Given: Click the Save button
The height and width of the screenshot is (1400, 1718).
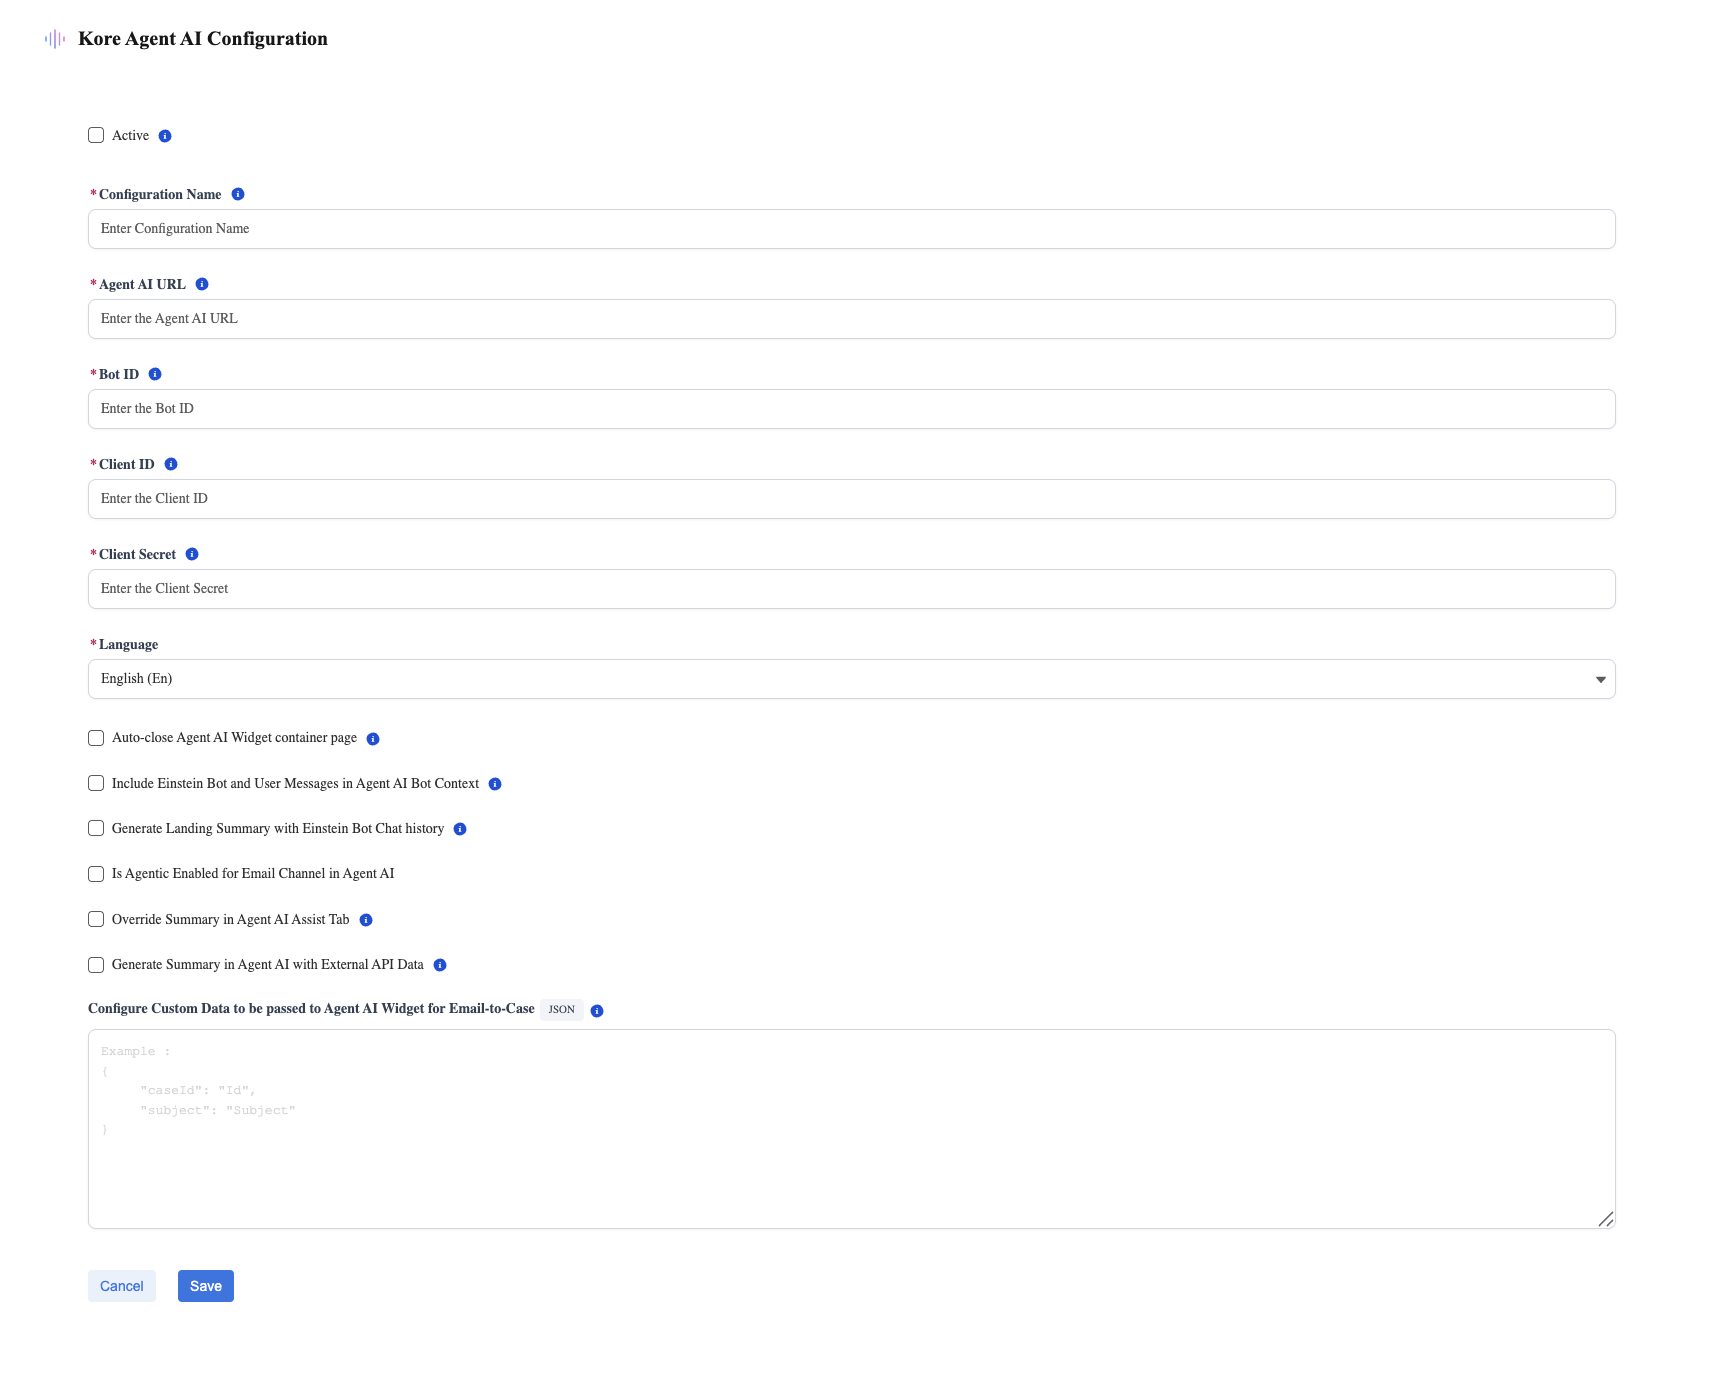Looking at the screenshot, I should [206, 1286].
